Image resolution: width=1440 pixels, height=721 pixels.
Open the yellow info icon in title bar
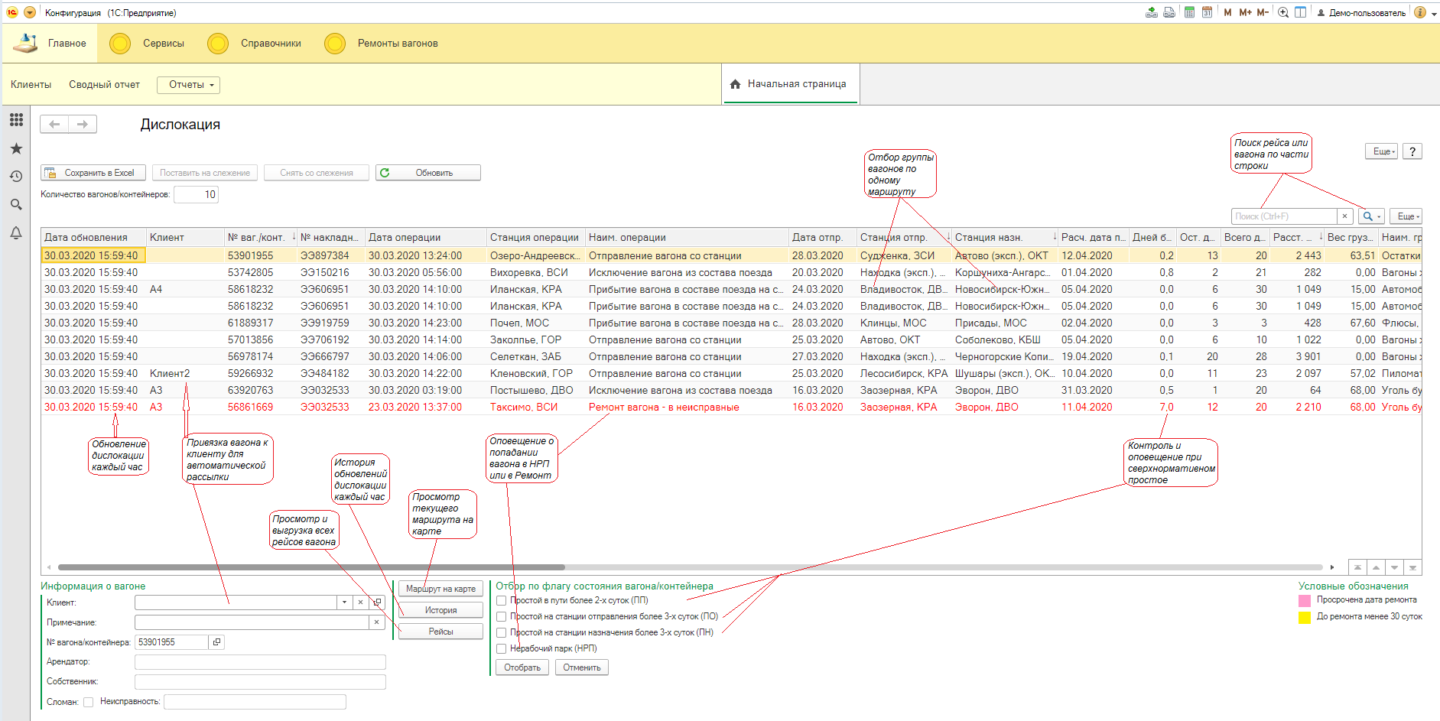[x=1420, y=12]
